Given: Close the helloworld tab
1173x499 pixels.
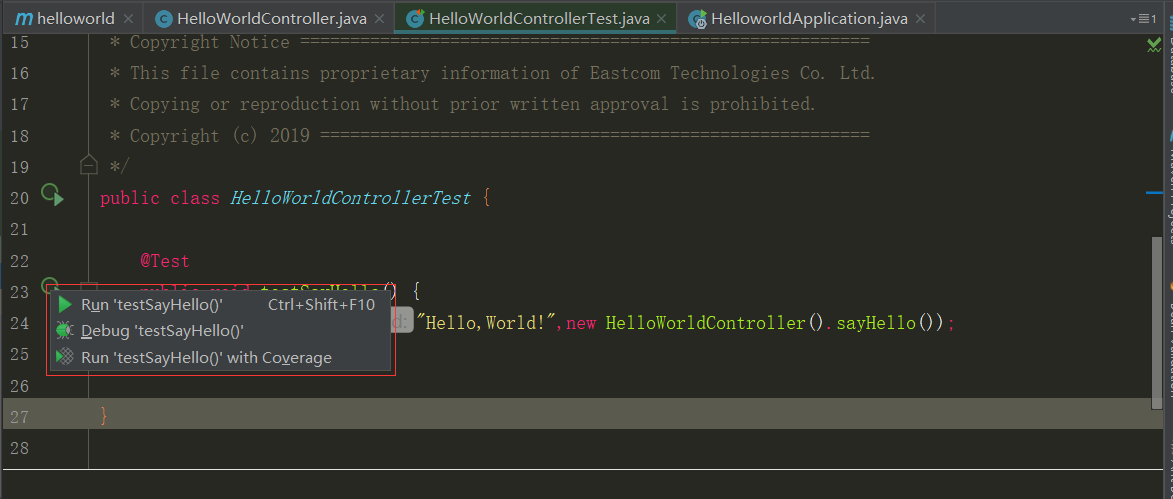Looking at the screenshot, I should (x=129, y=19).
